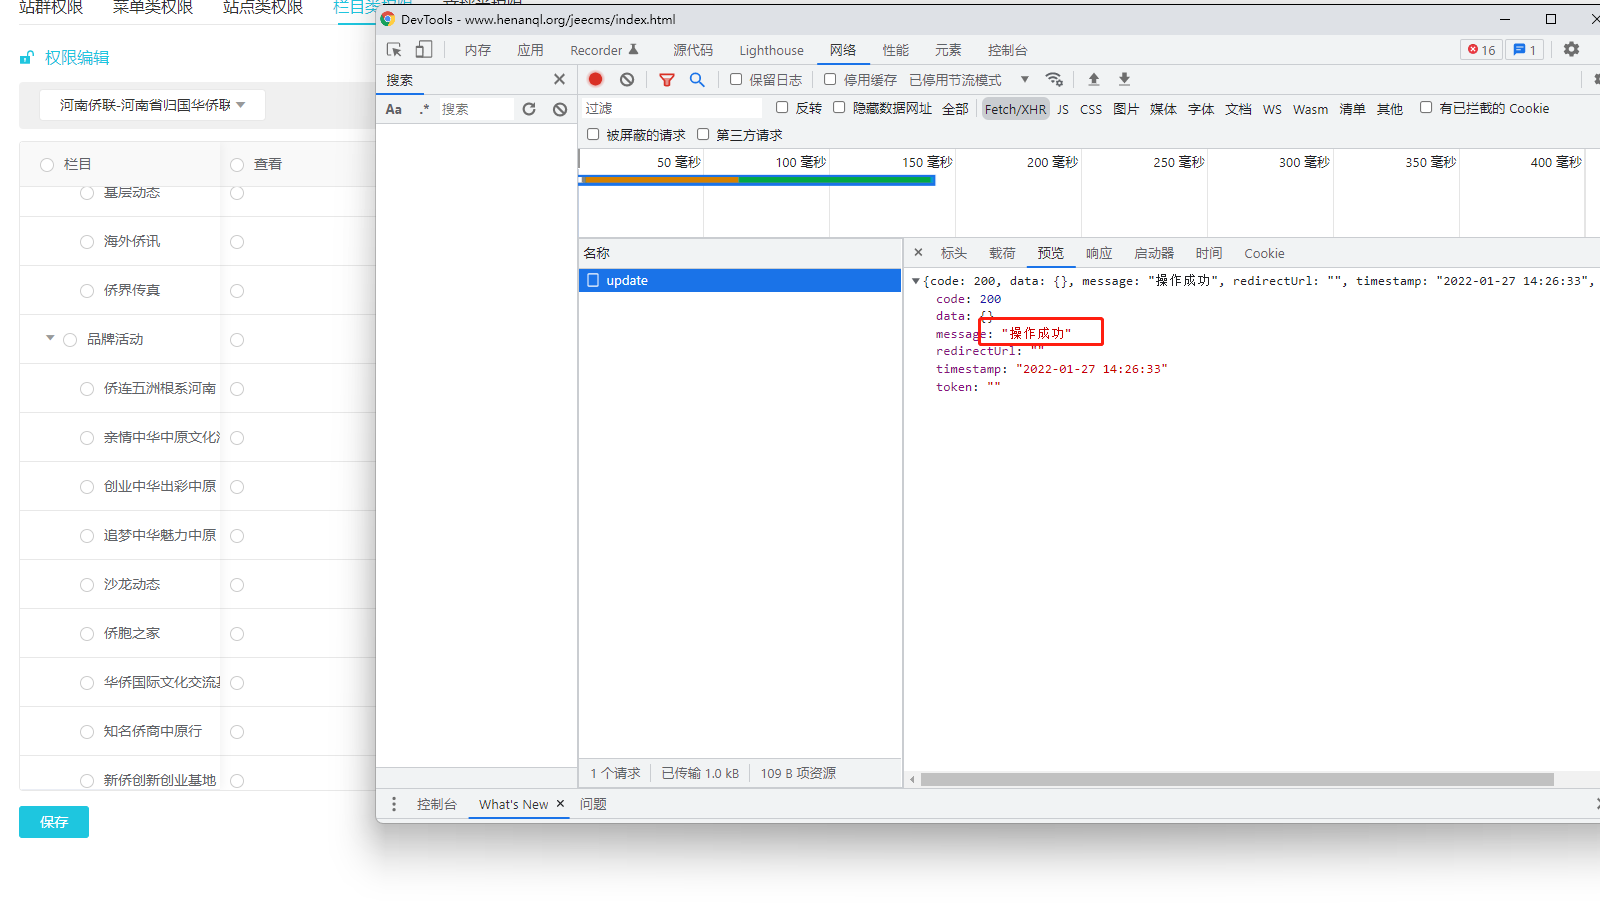Select the radio button beside 侨界传真
Image resolution: width=1600 pixels, height=916 pixels.
click(x=87, y=291)
